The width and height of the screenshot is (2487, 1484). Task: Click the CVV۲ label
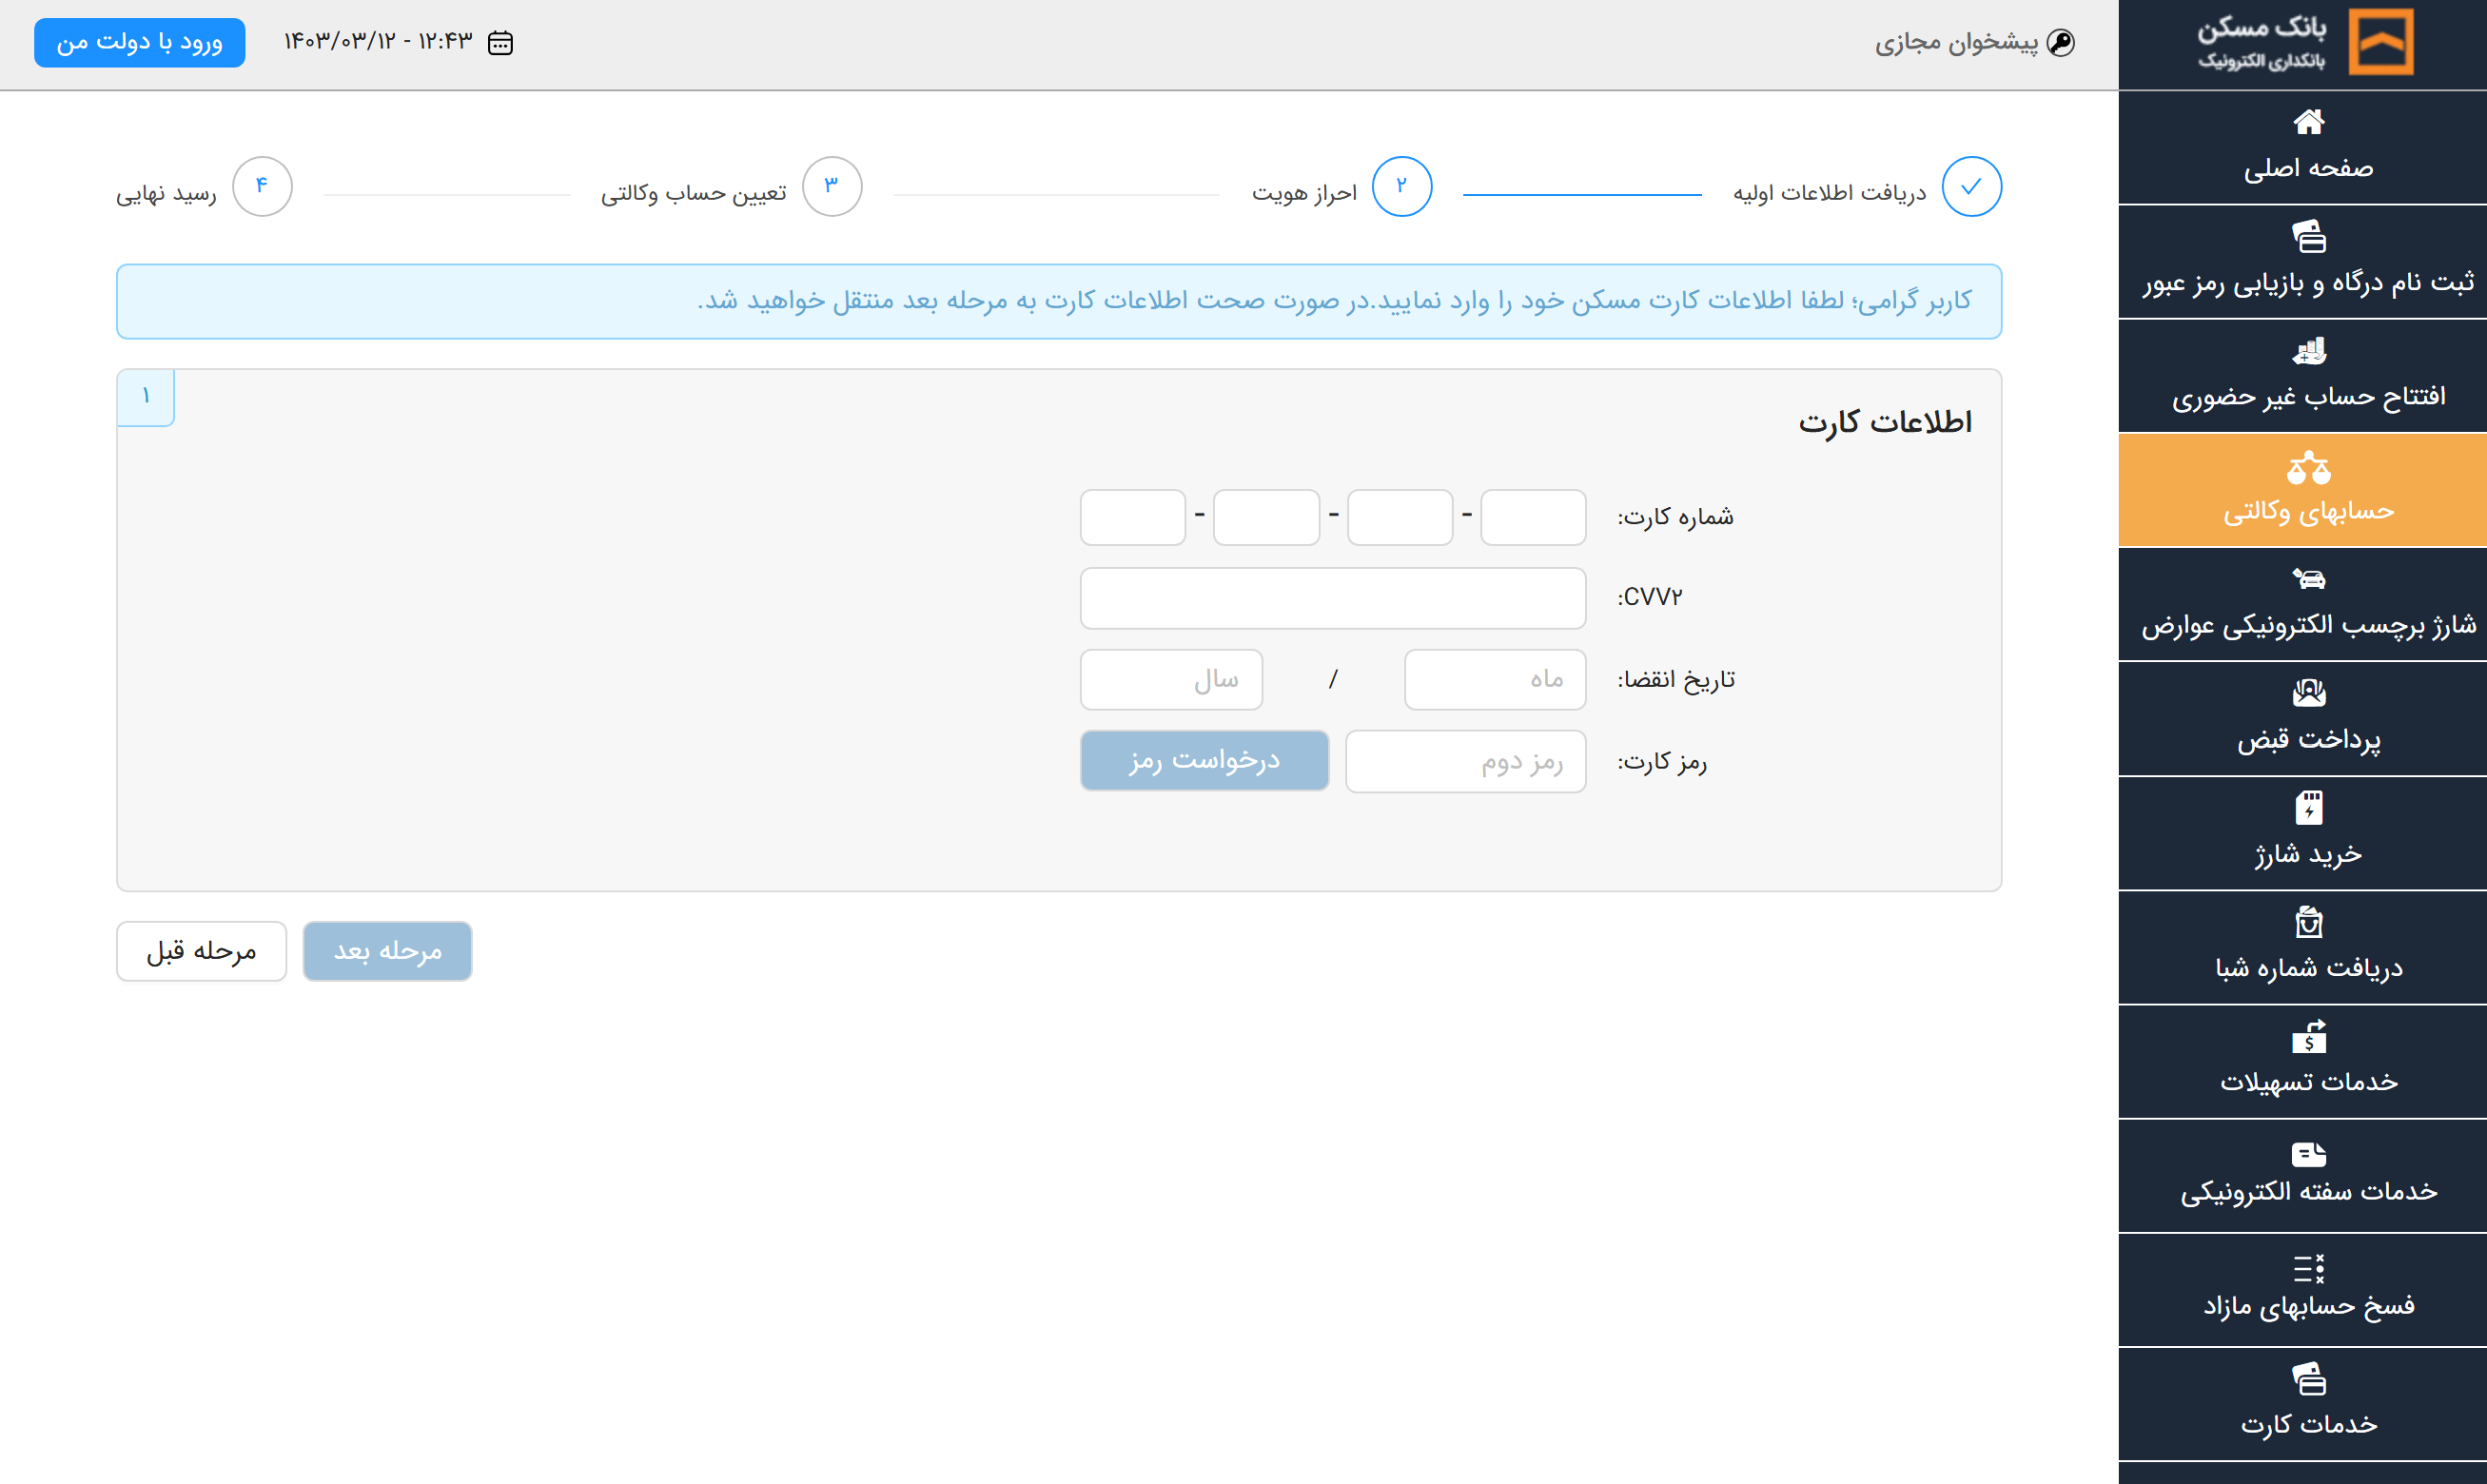[x=1650, y=597]
